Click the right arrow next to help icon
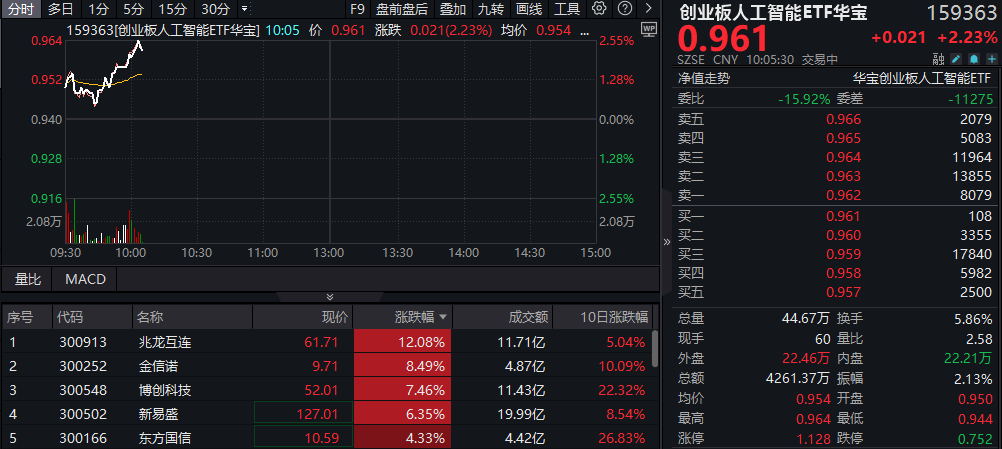The width and height of the screenshot is (1002, 449). pos(649,9)
